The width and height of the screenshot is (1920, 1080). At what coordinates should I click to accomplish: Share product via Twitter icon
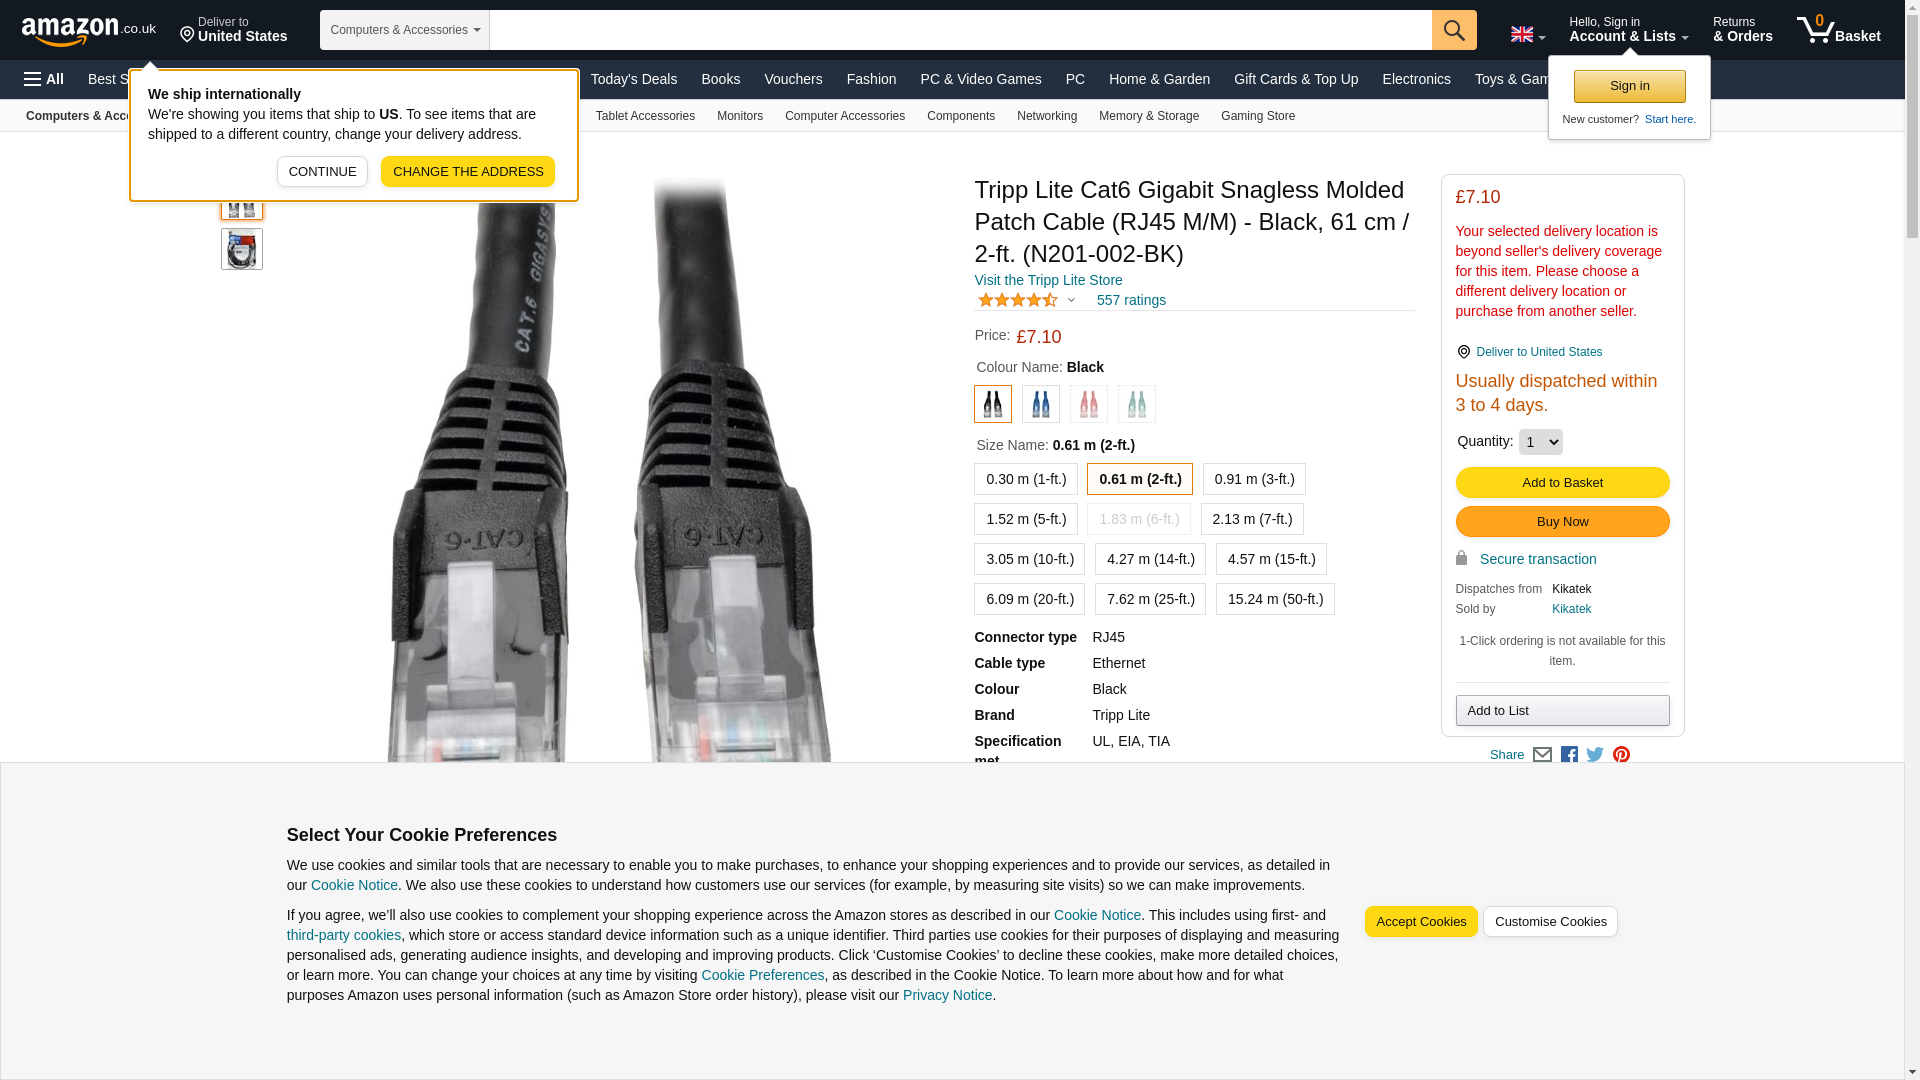[1595, 755]
